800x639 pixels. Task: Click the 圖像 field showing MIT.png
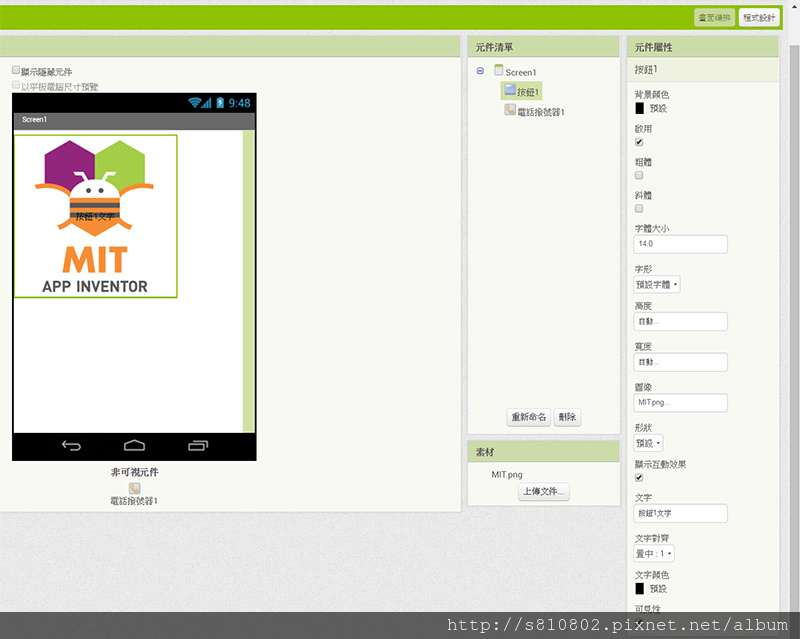click(681, 403)
